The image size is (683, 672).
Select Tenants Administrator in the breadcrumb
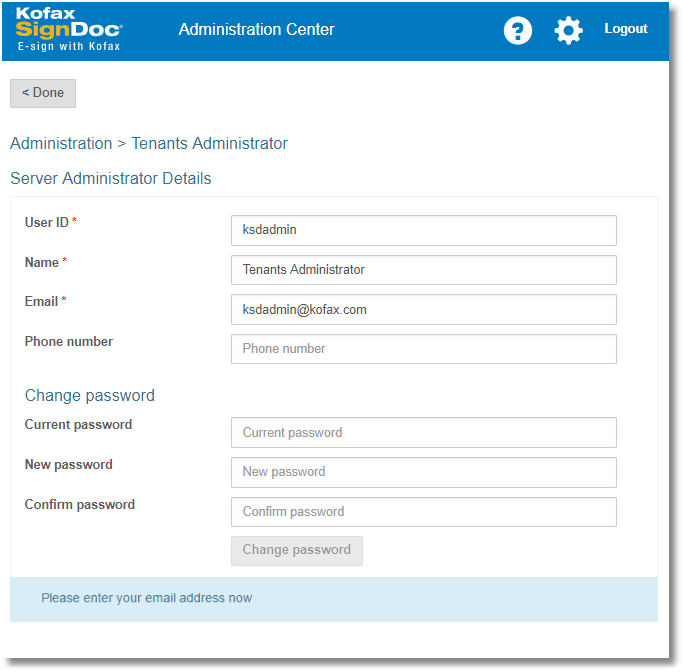tap(209, 143)
